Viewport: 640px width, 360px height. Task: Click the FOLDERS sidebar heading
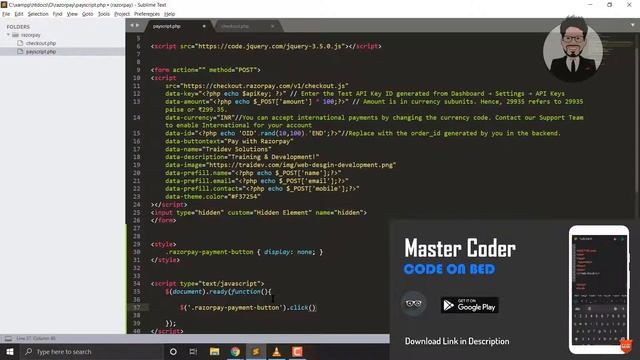pyautogui.click(x=18, y=27)
